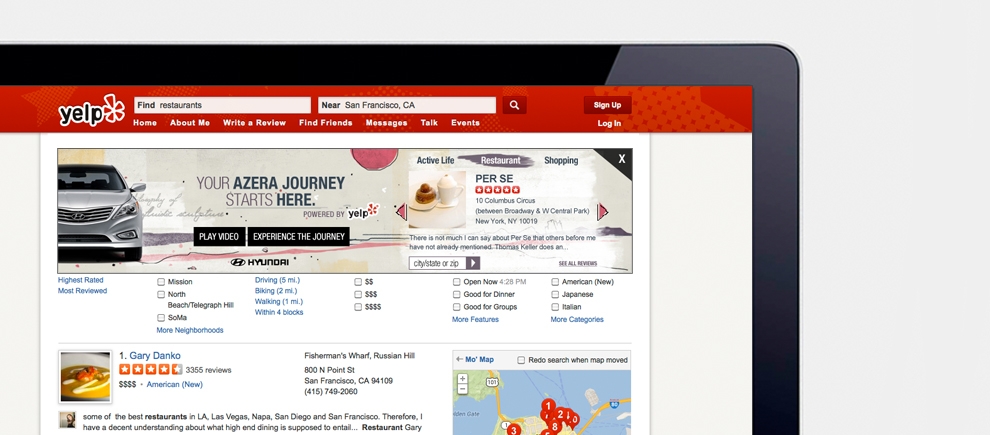Open About Me page

point(189,123)
